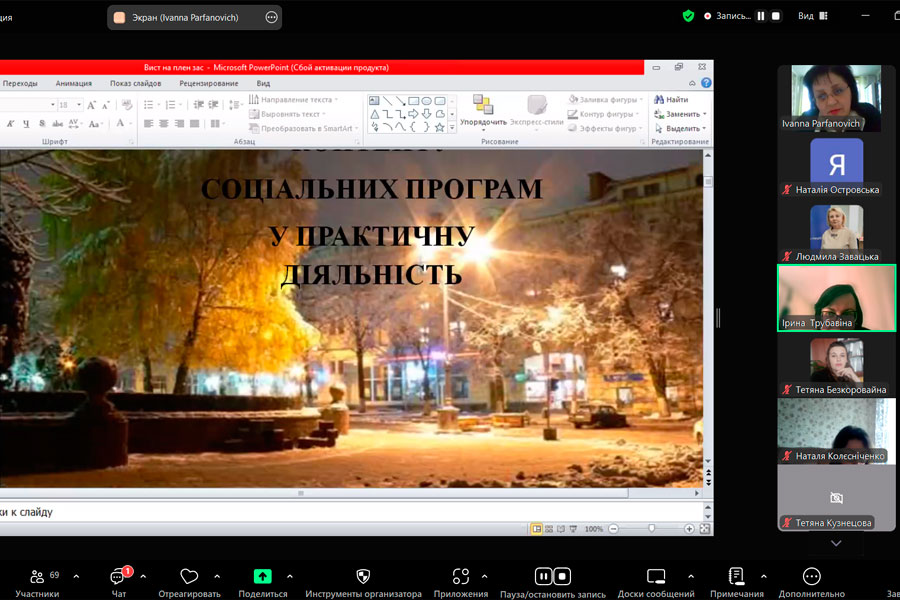
Task: Click the Отреагировать heart reactions icon
Action: pos(189,577)
